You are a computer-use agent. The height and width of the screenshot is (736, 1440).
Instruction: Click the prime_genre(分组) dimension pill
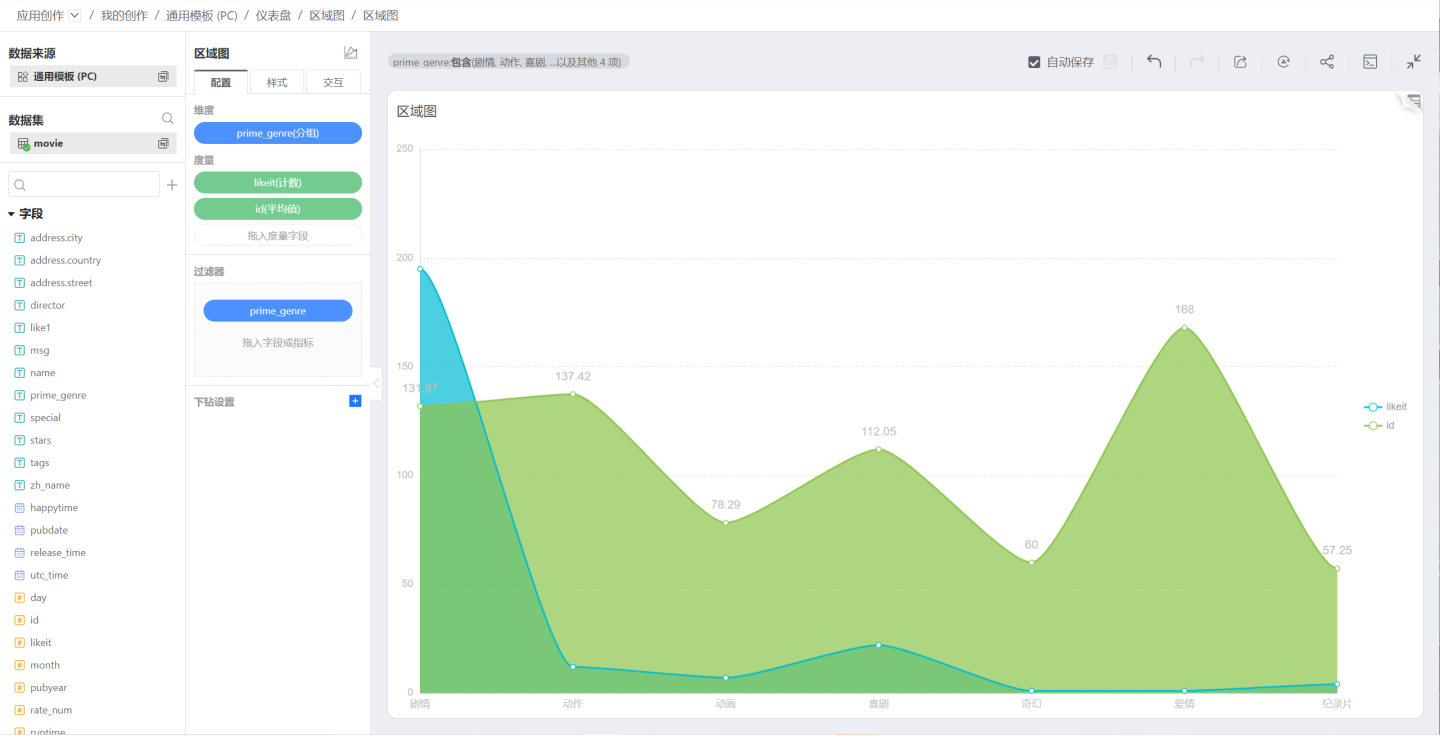(x=278, y=133)
